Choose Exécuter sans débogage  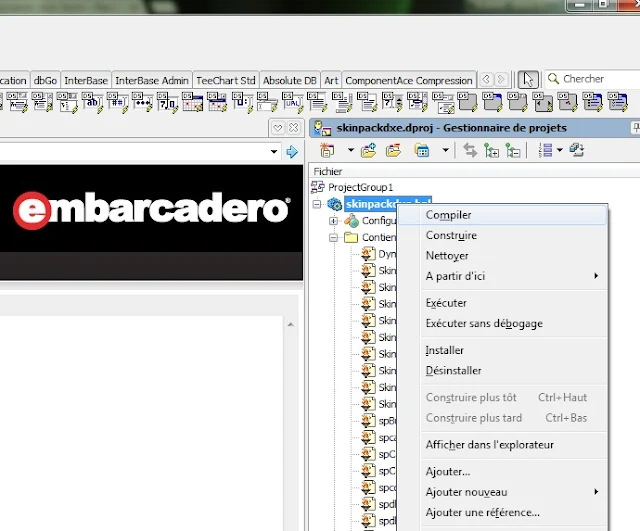pos(502,324)
